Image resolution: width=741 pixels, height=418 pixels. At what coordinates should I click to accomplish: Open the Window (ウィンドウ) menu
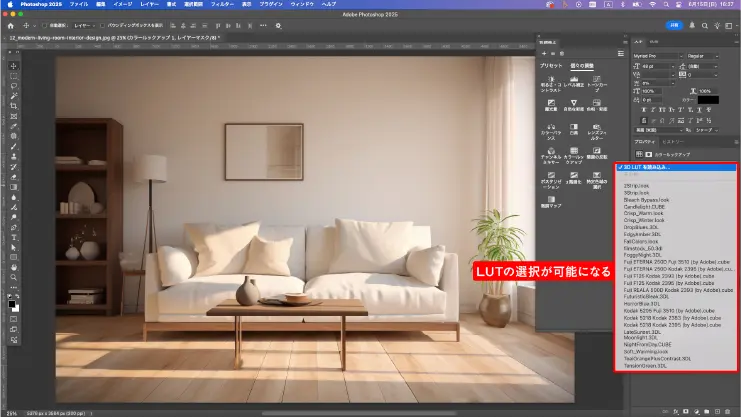tap(302, 4)
